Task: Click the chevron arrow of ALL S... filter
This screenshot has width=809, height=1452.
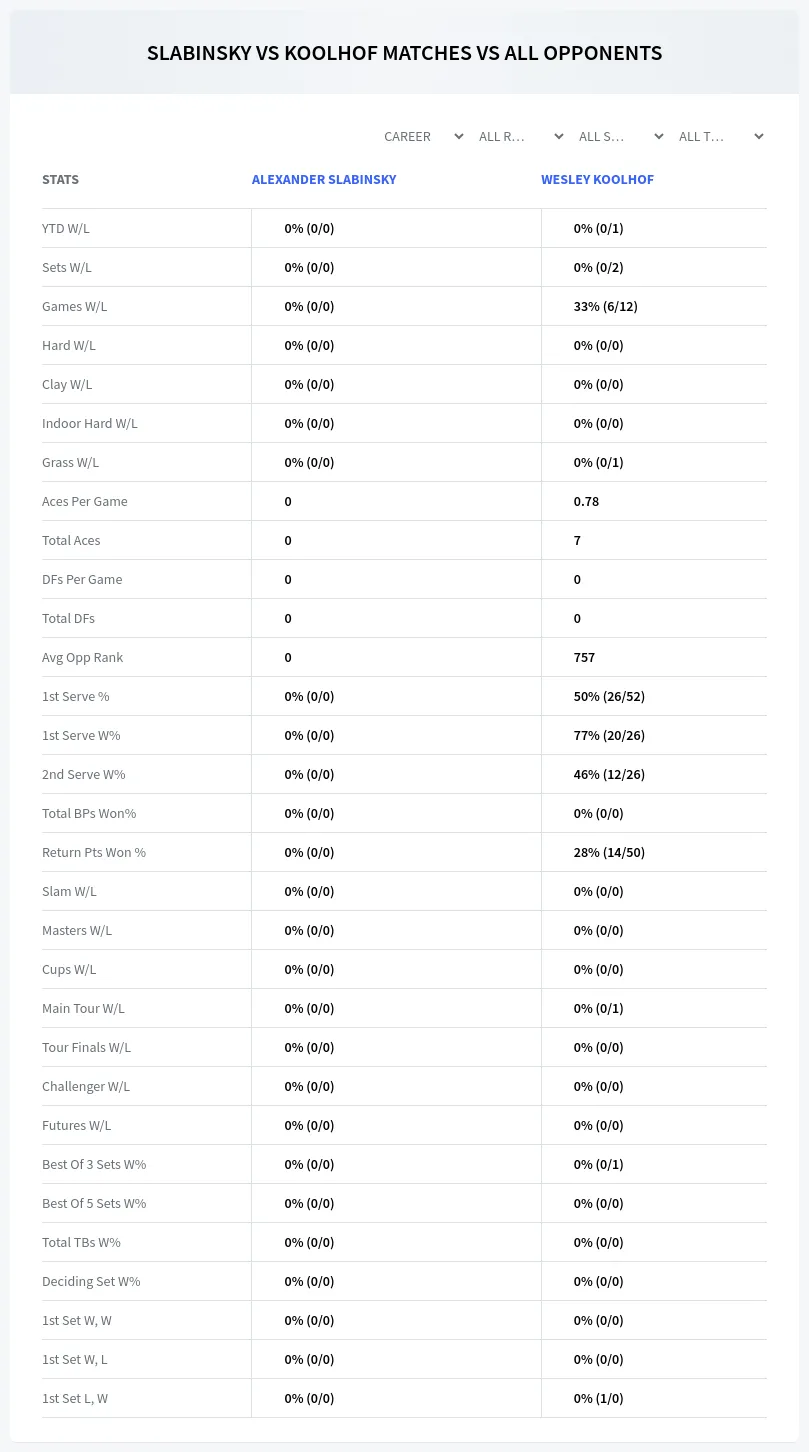Action: click(x=659, y=136)
